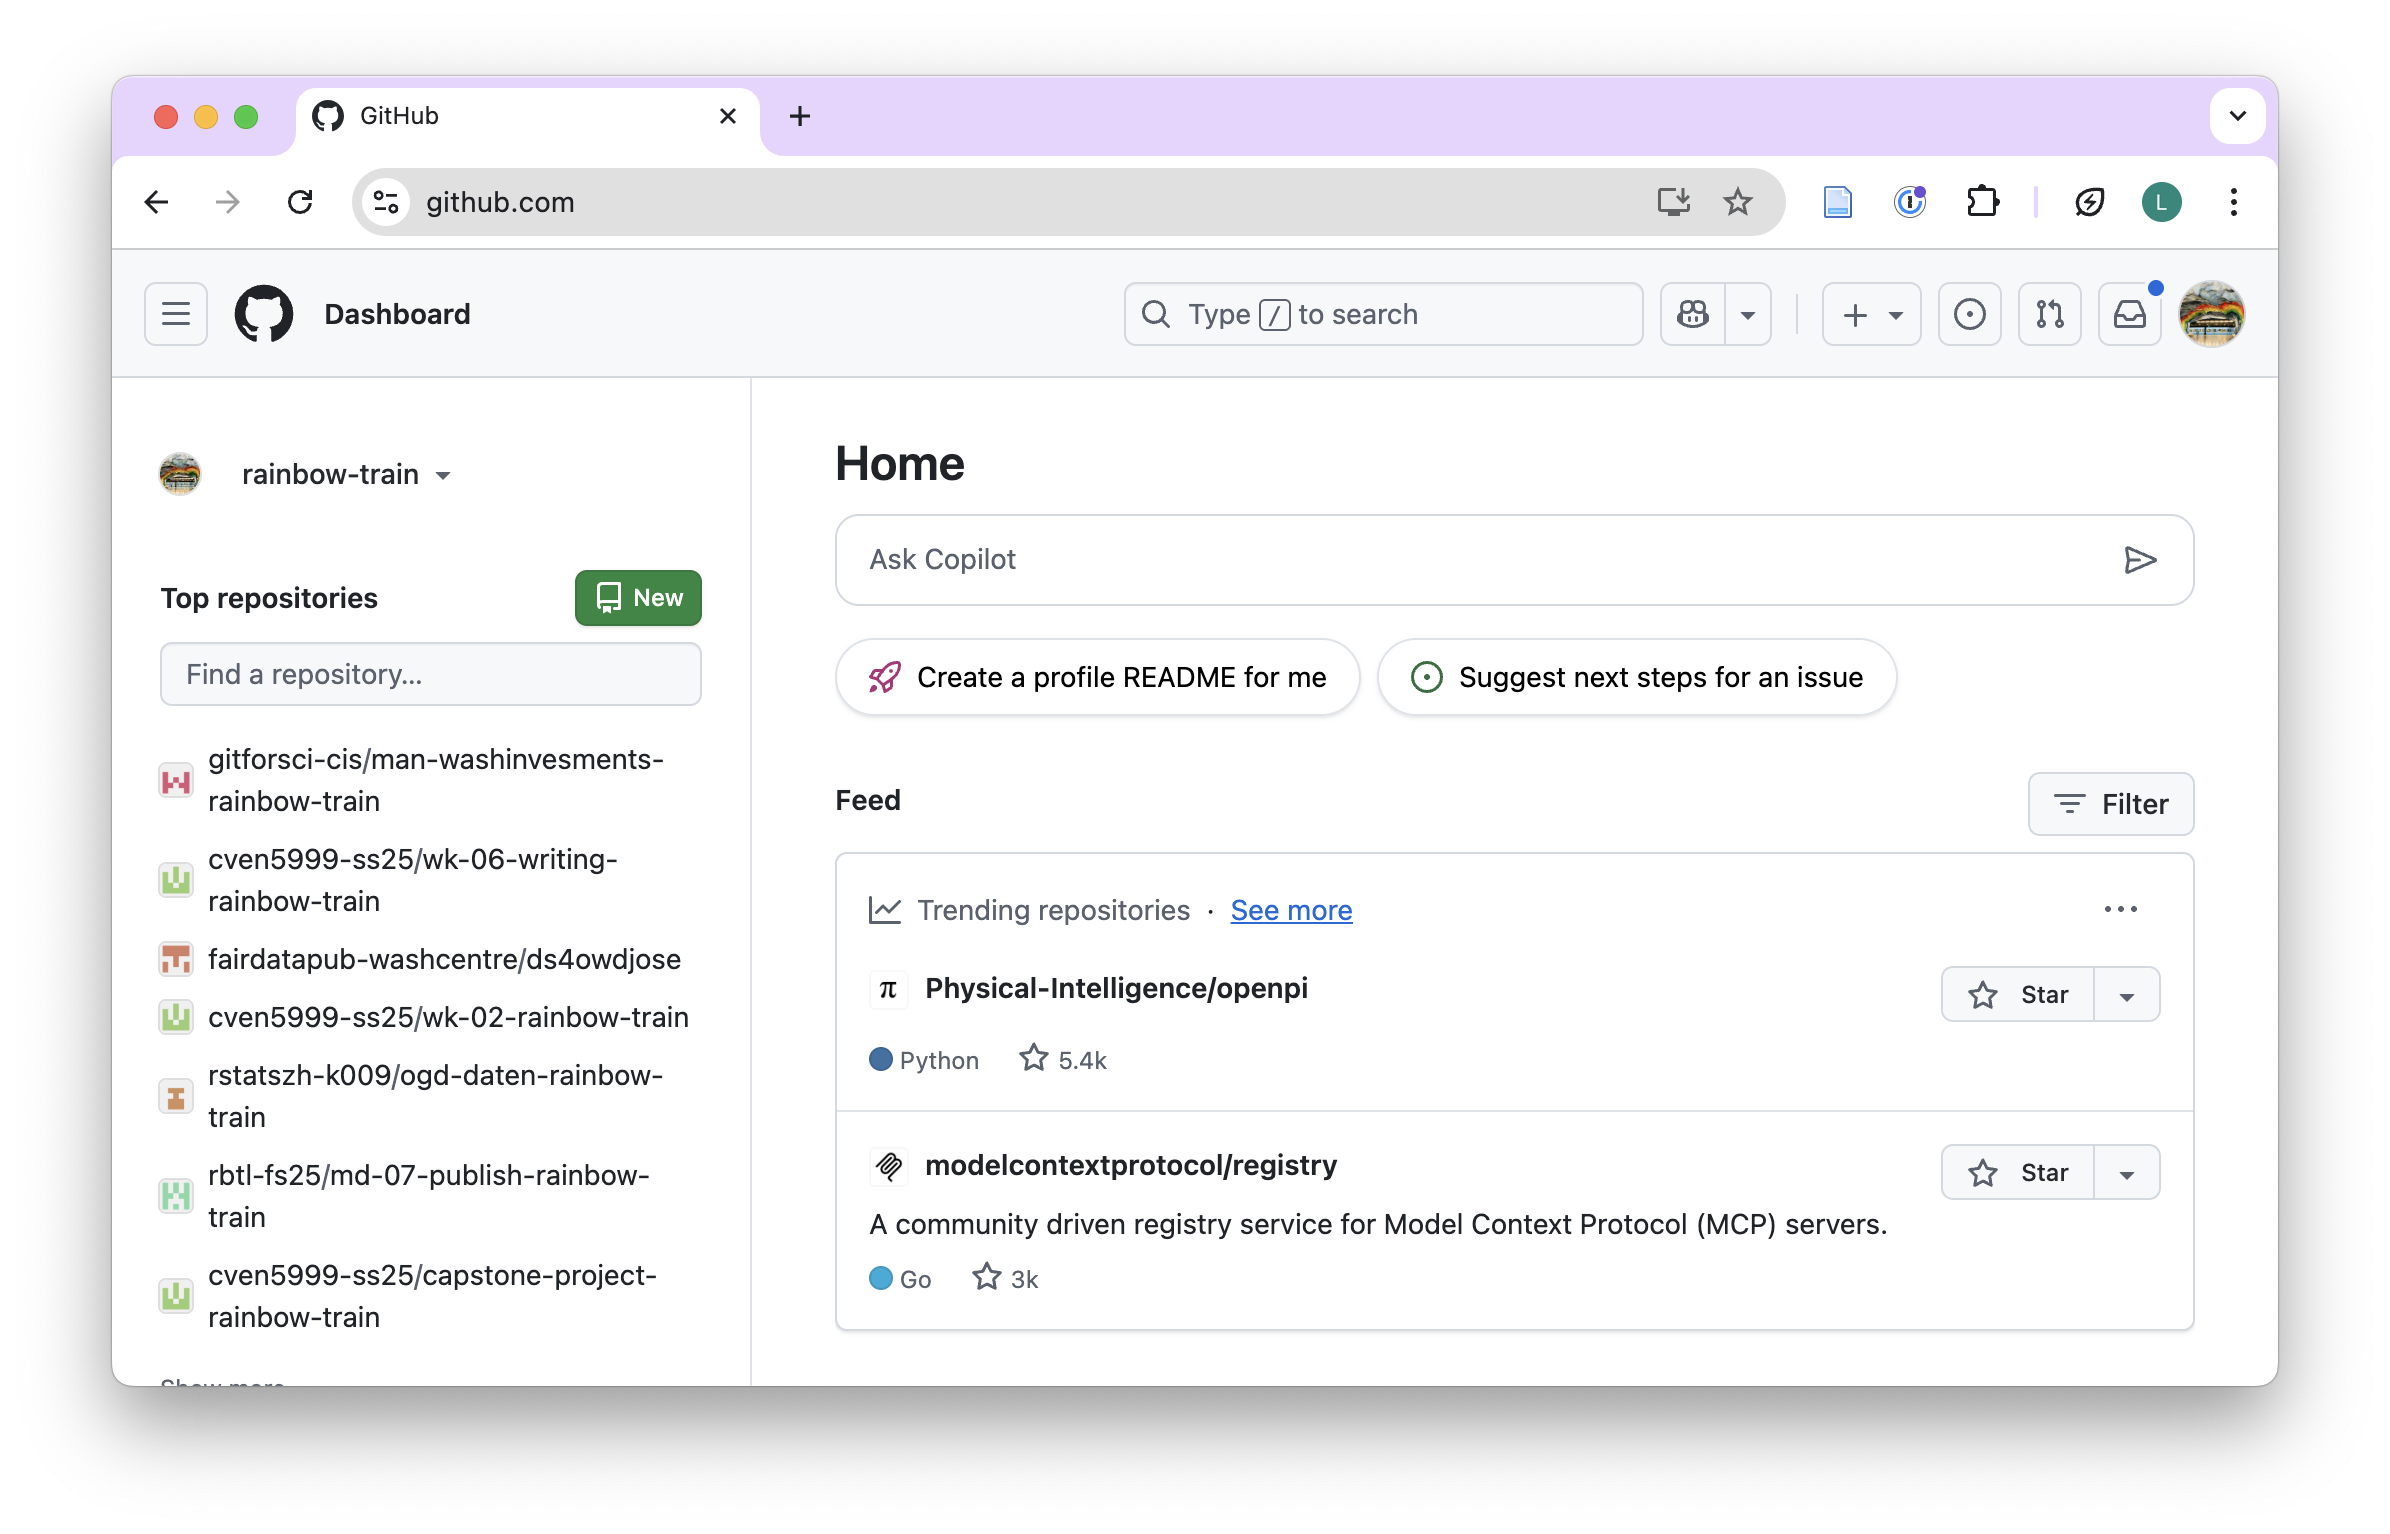Open the Copilot dropdown arrow
Viewport: 2390px width, 1534px height.
click(1748, 314)
